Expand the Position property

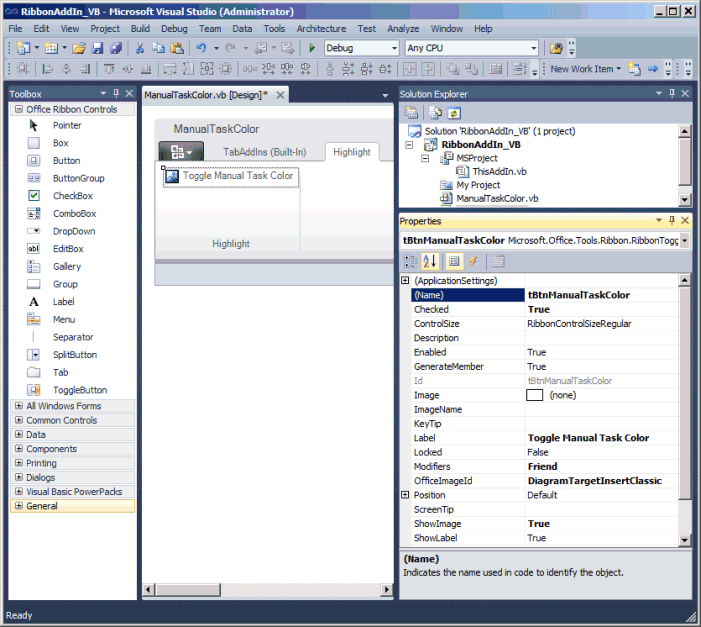[405, 495]
